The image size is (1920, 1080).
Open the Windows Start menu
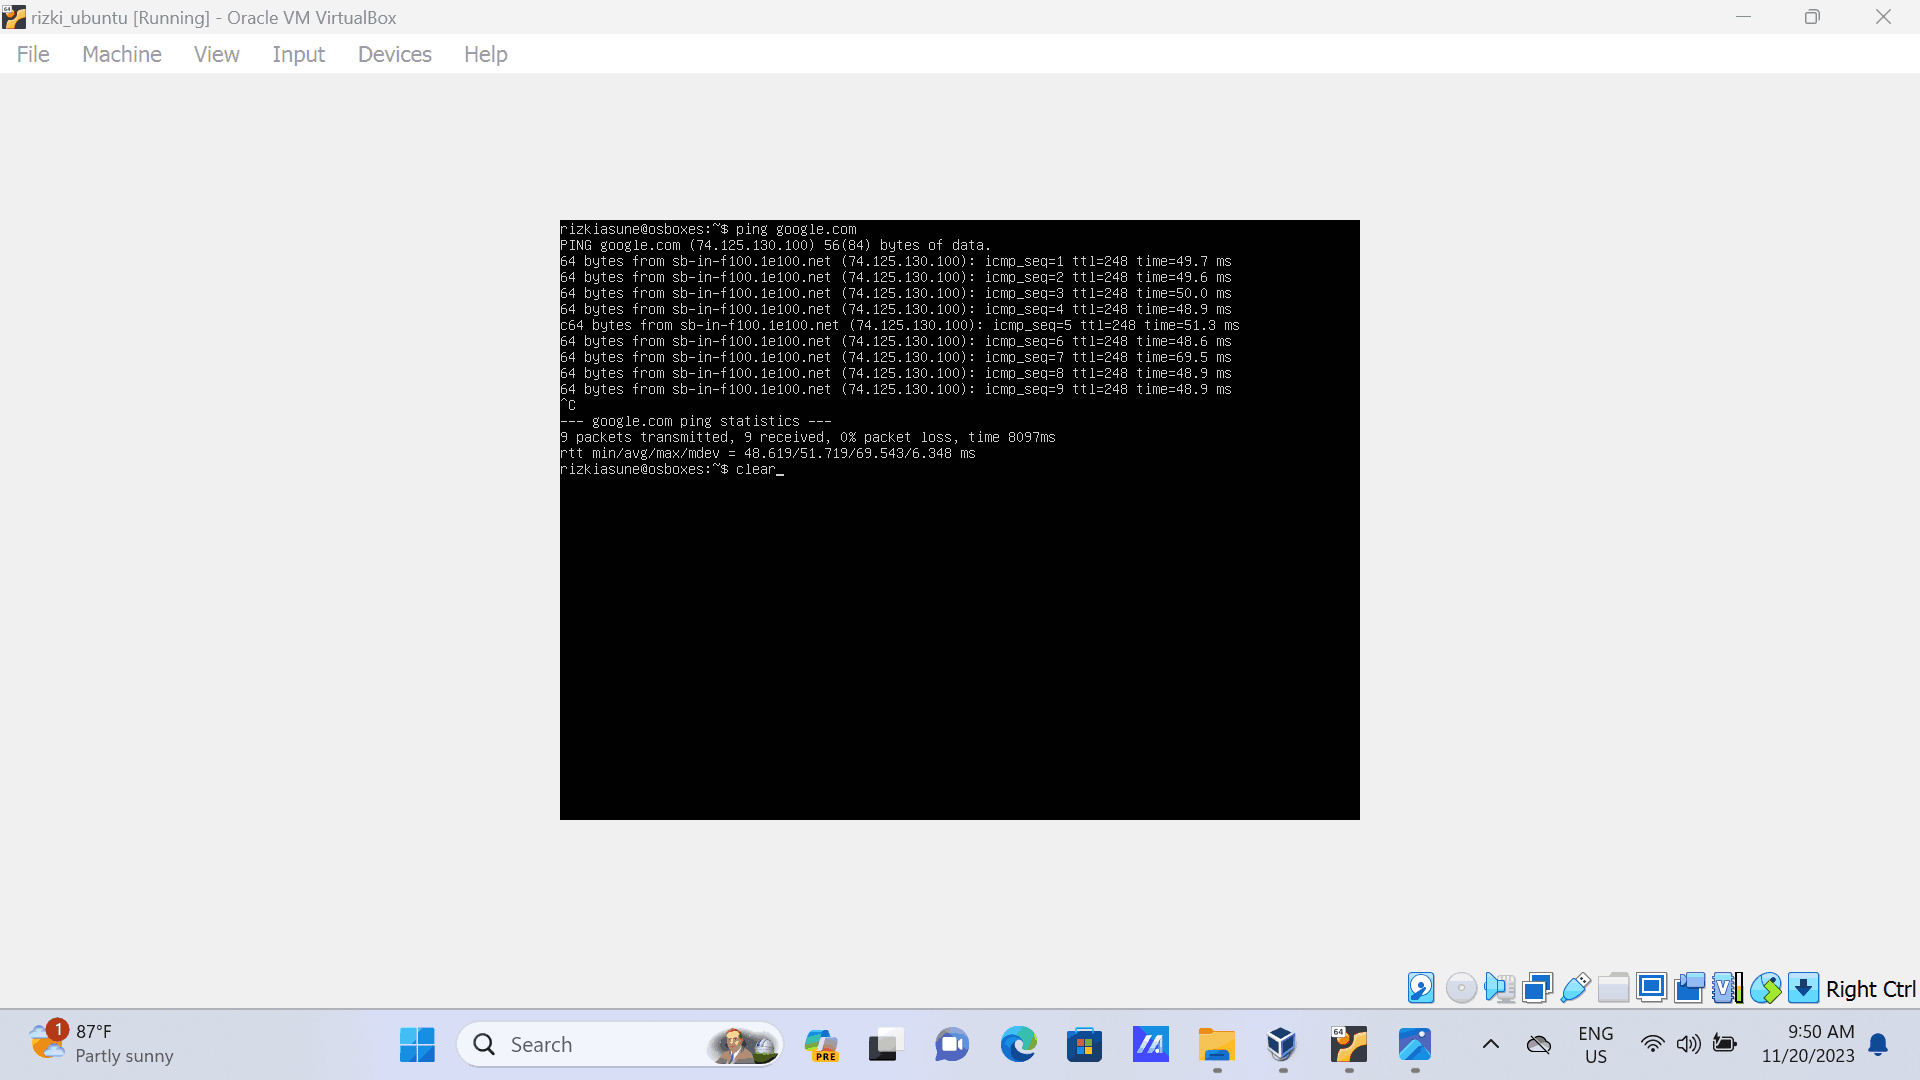tap(417, 1045)
